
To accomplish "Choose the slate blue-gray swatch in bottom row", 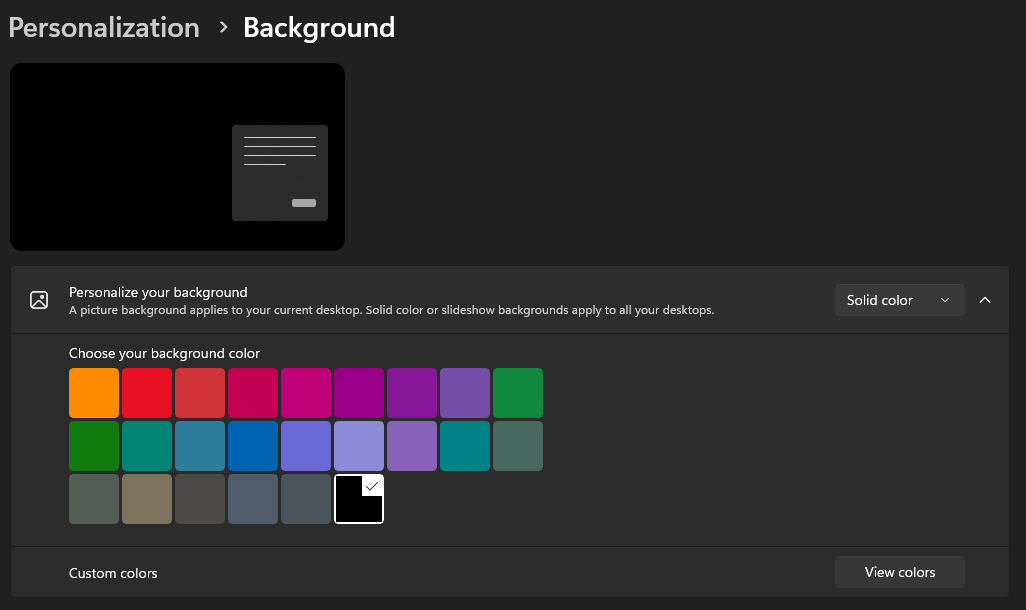I will pos(253,499).
